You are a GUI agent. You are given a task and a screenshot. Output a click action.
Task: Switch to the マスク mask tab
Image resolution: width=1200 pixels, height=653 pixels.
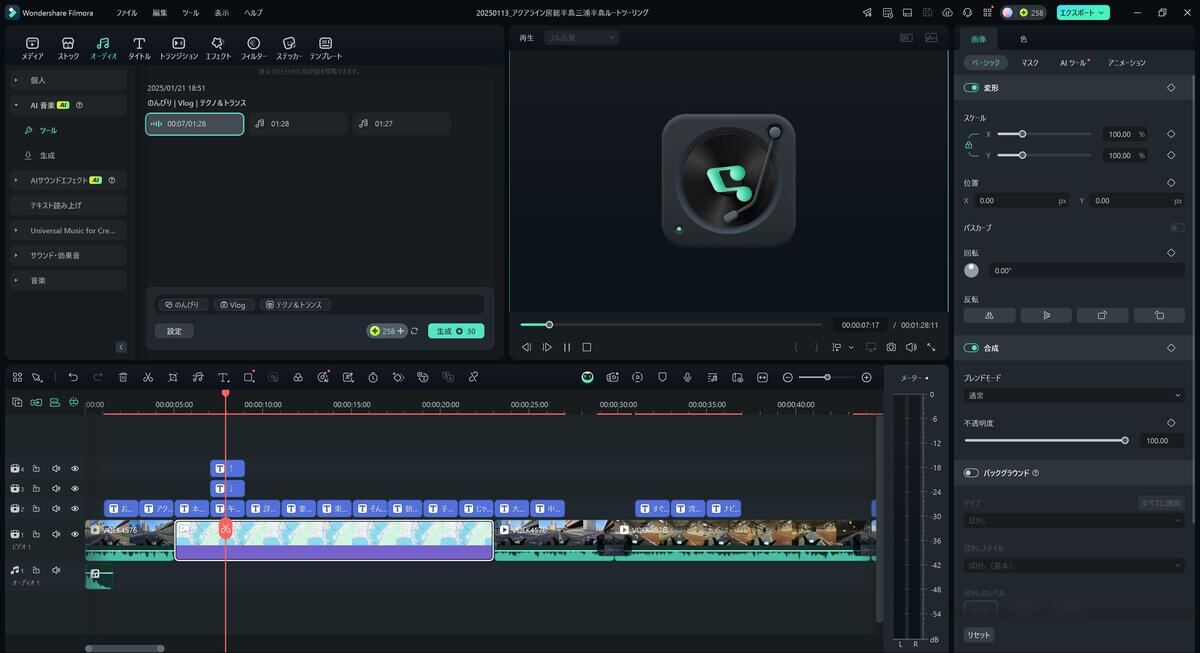point(1030,63)
